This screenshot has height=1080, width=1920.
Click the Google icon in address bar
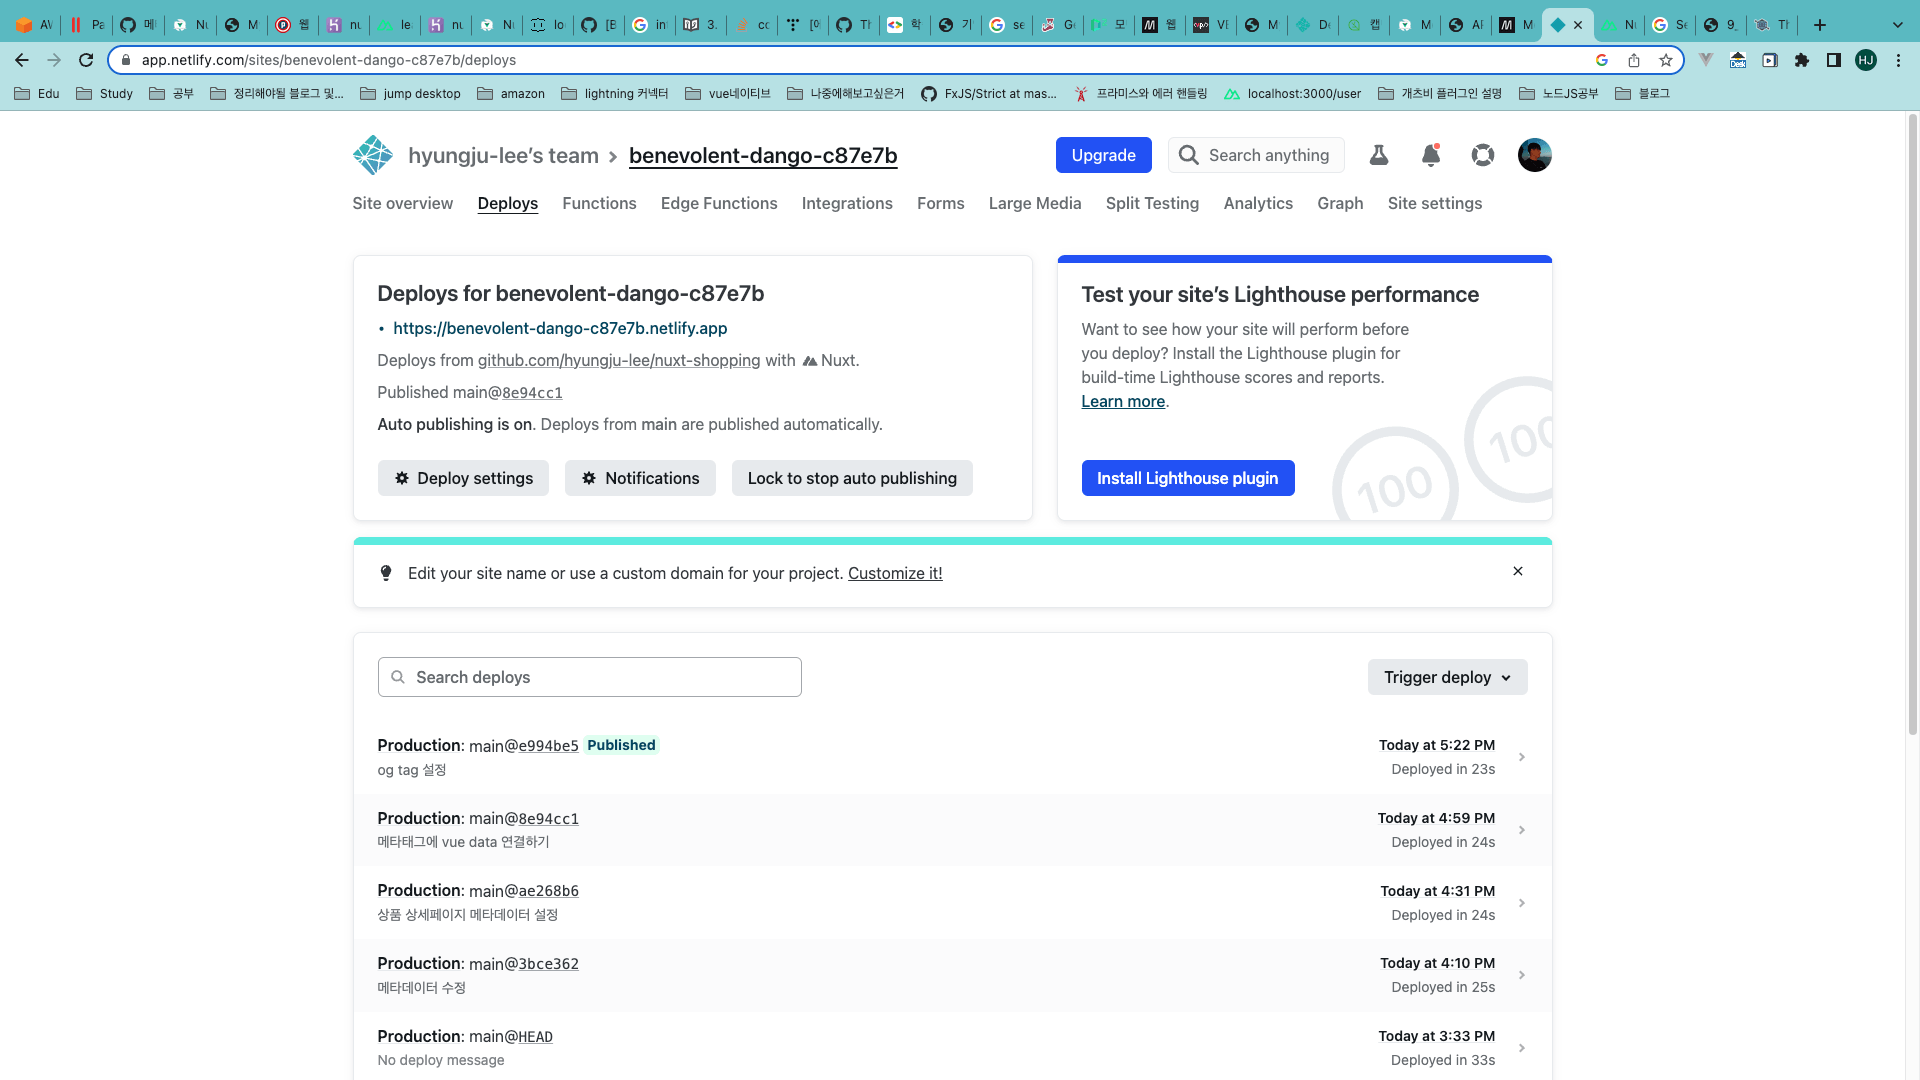1602,60
